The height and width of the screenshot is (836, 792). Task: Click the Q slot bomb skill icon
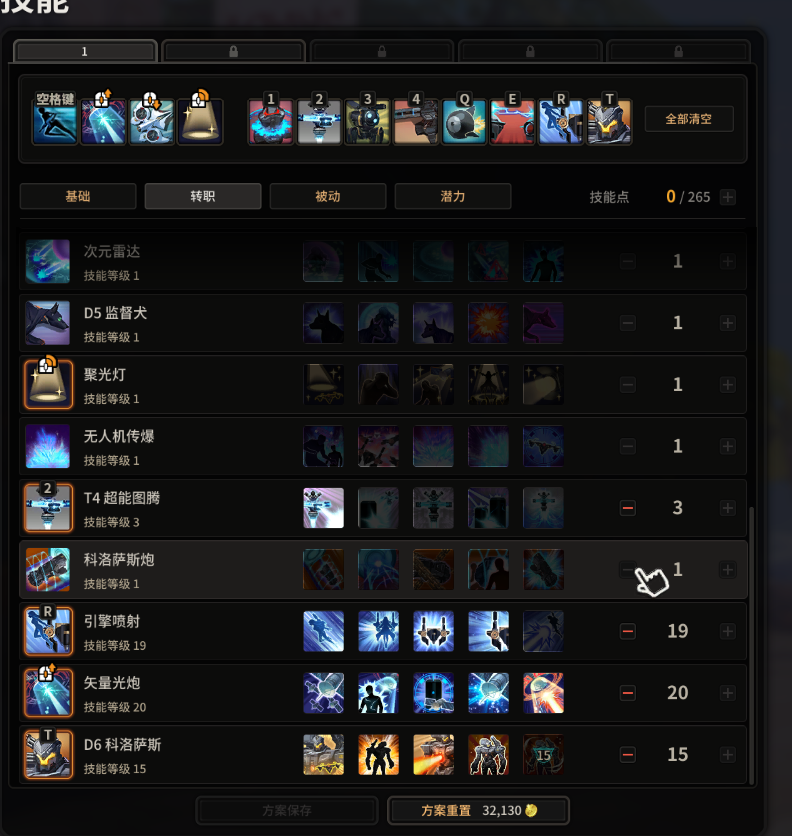pyautogui.click(x=464, y=122)
